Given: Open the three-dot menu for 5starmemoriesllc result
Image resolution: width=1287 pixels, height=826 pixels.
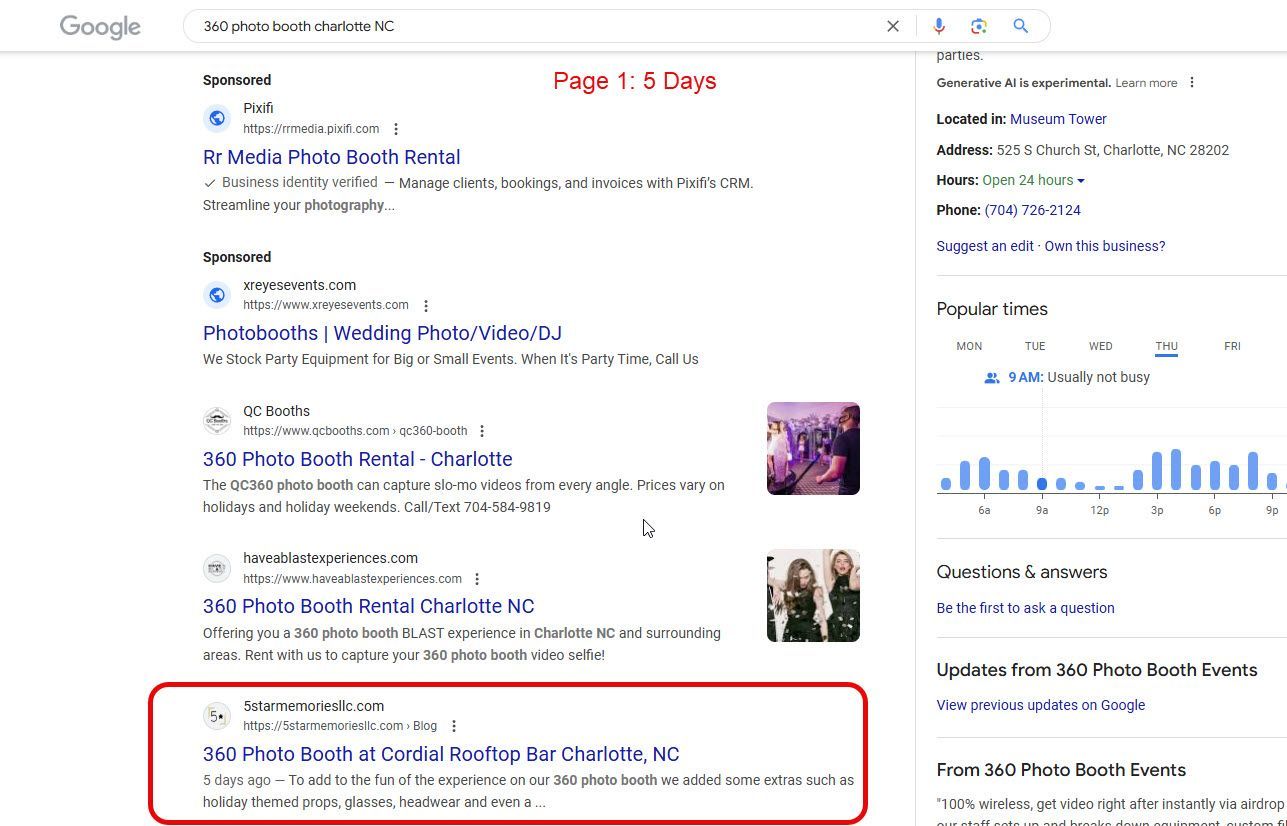Looking at the screenshot, I should (x=454, y=726).
